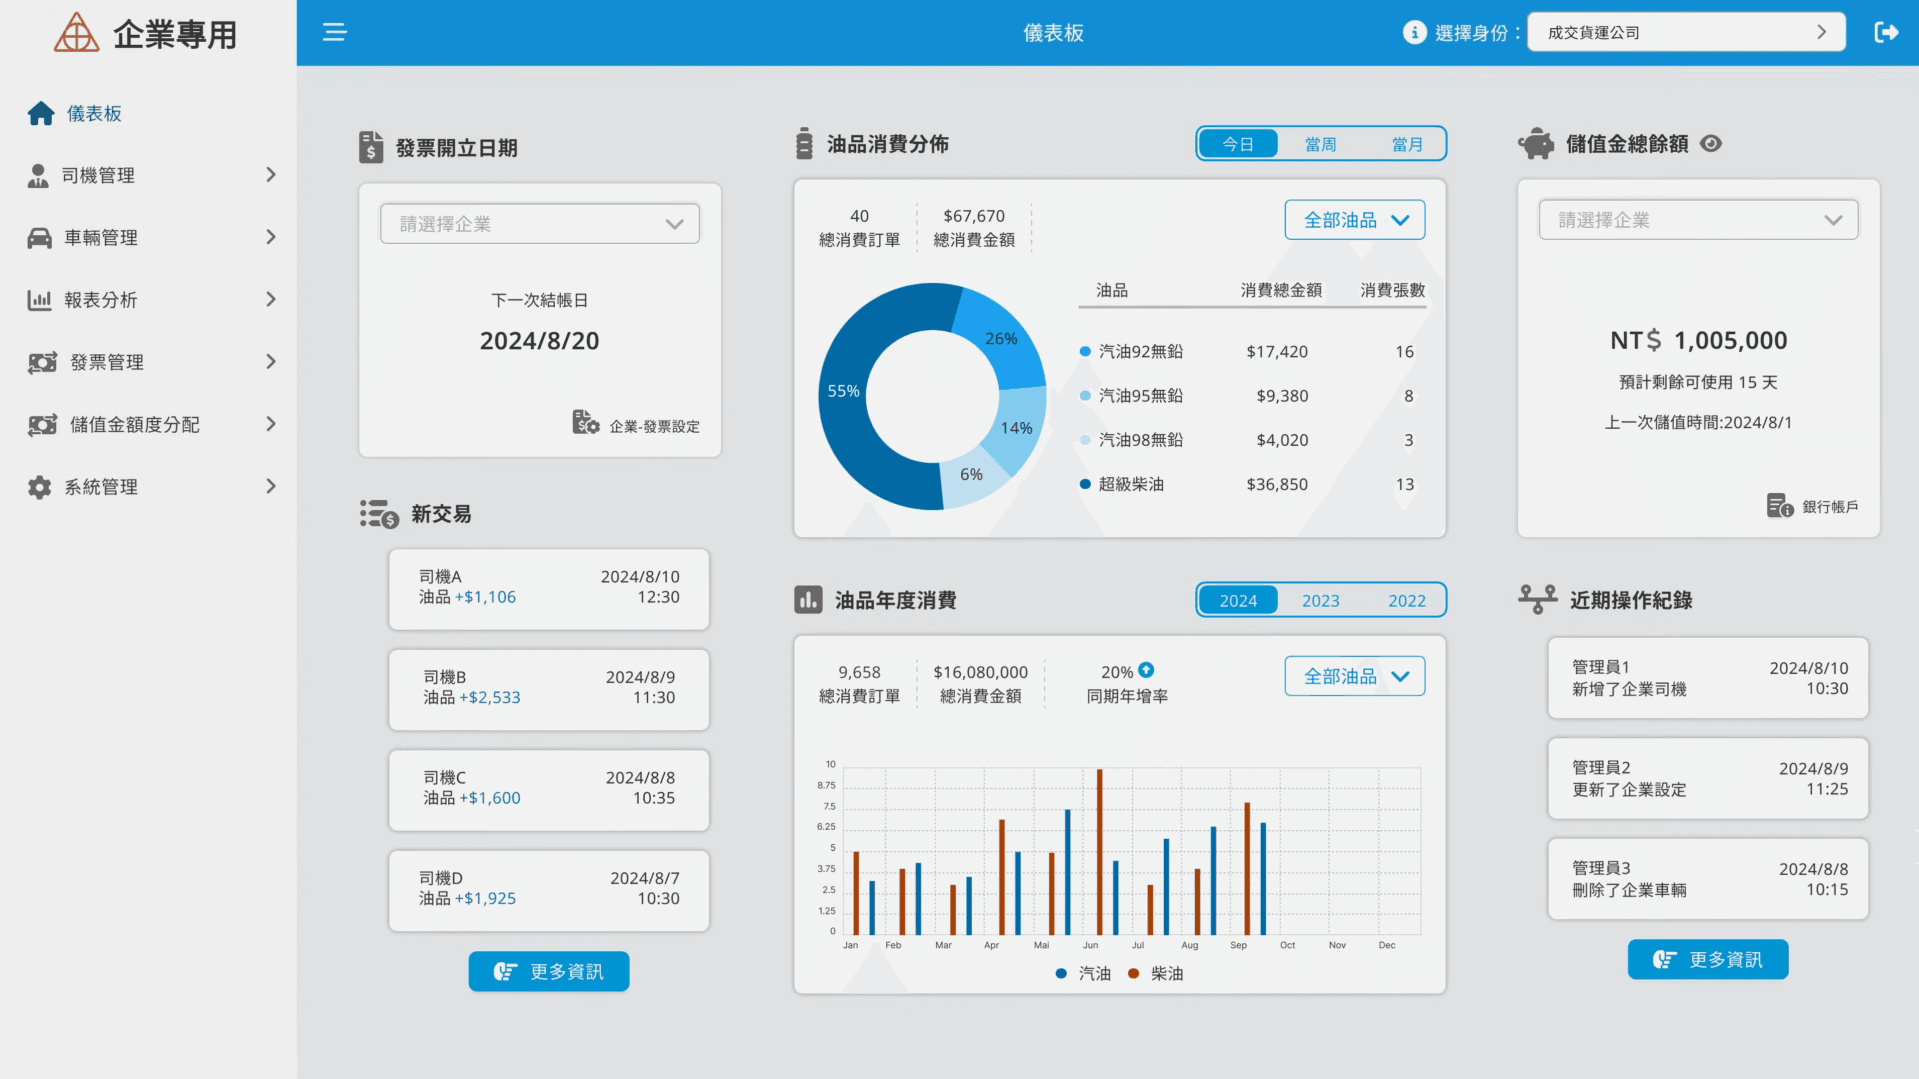Click 更多資訊 button under 近期操作紀錄
The width and height of the screenshot is (1919, 1079).
1708,959
